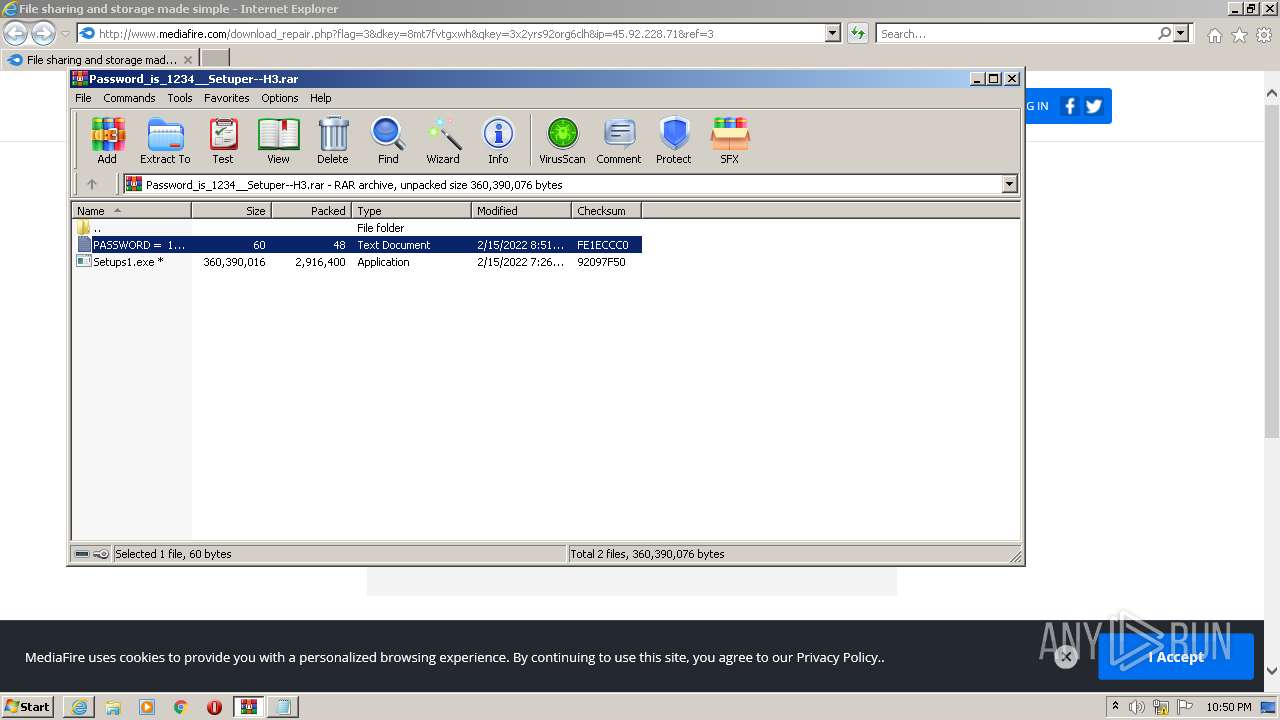The width and height of the screenshot is (1280, 720).
Task: Sort by Packed column header
Action: [311, 210]
